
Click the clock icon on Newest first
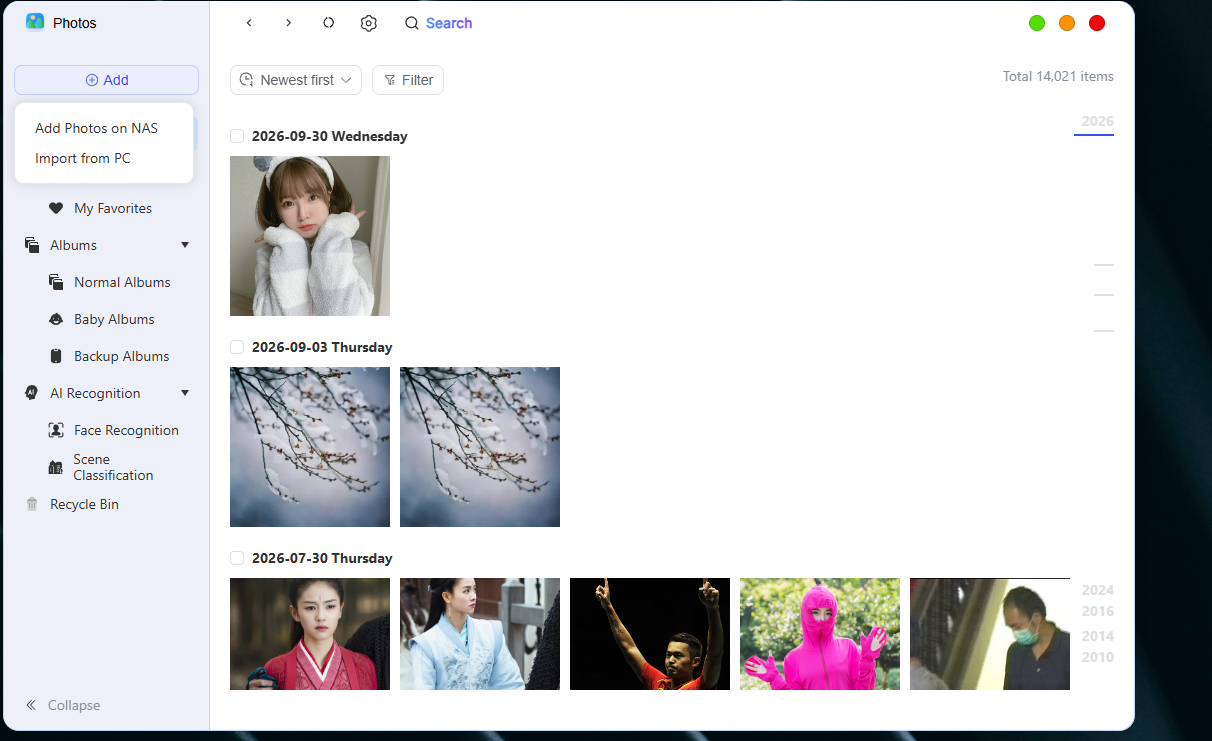point(247,80)
